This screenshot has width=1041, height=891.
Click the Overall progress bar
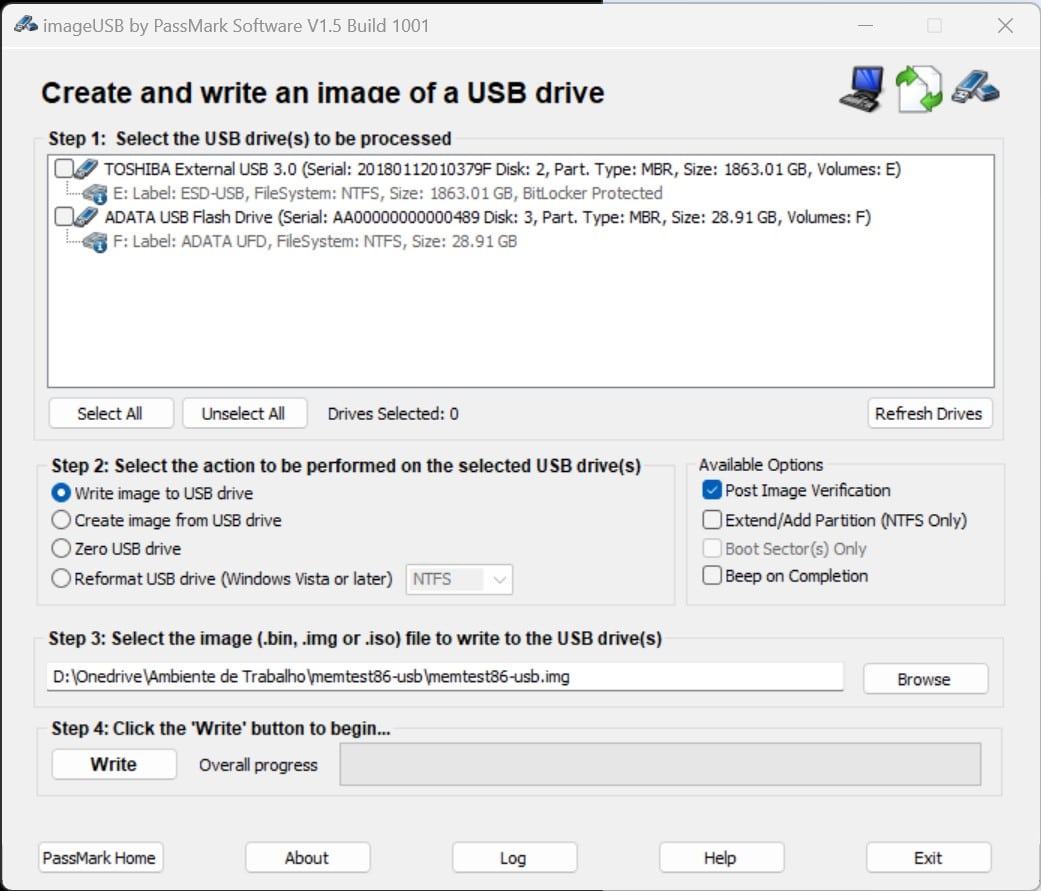[x=660, y=765]
